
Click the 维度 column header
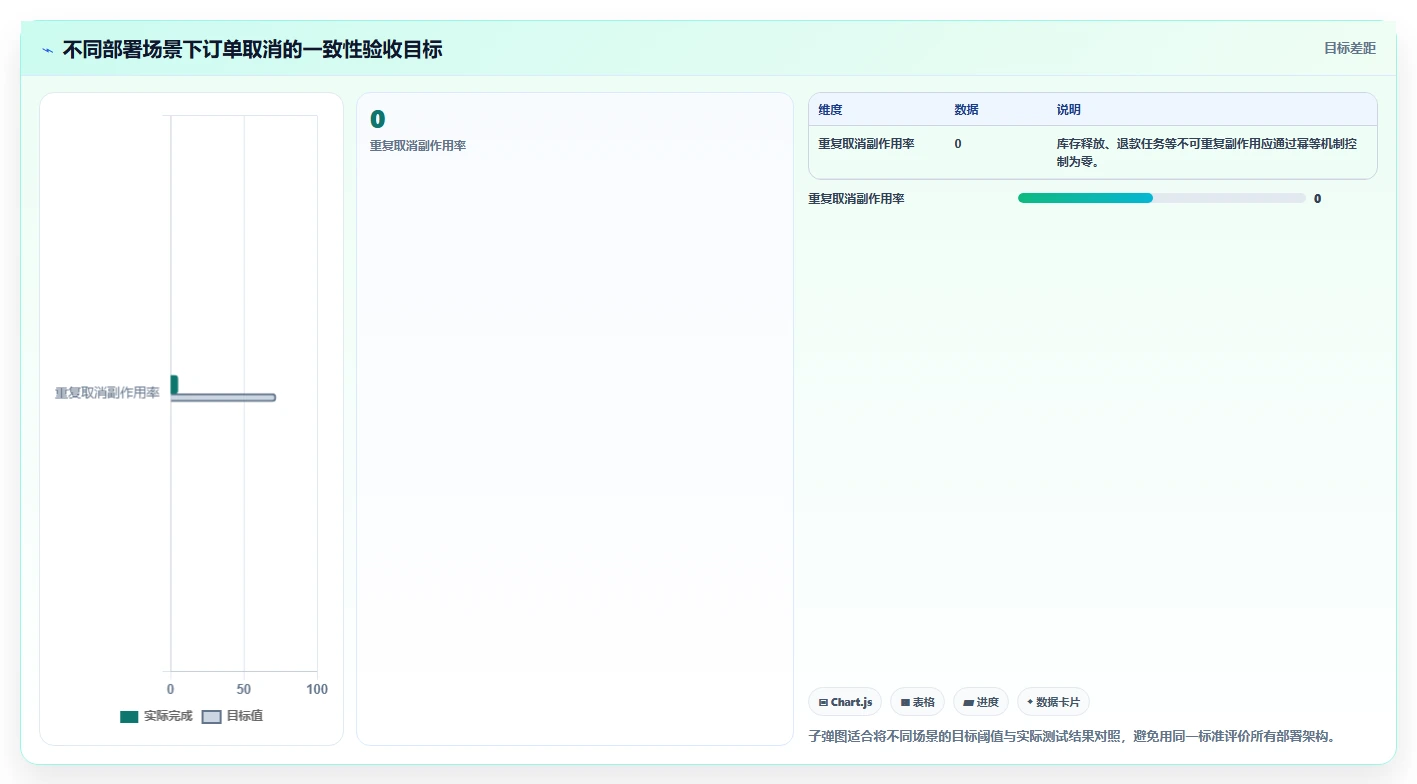[x=830, y=110]
